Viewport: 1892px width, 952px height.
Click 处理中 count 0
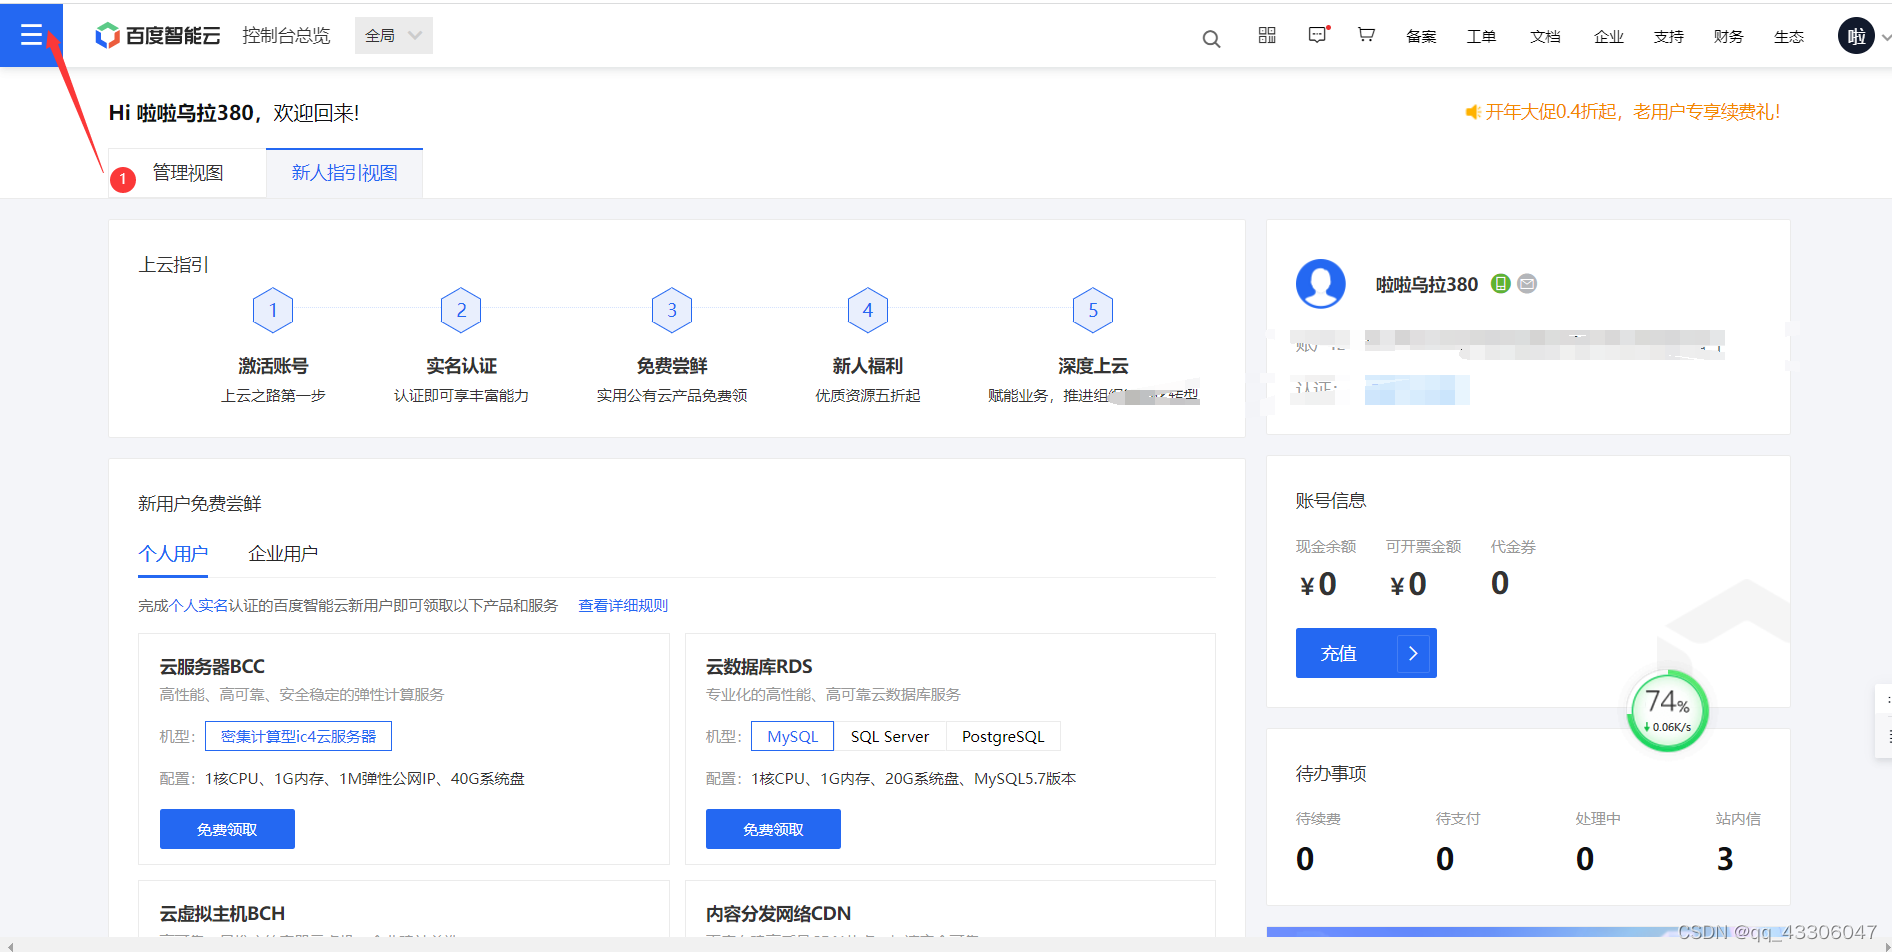tap(1585, 859)
